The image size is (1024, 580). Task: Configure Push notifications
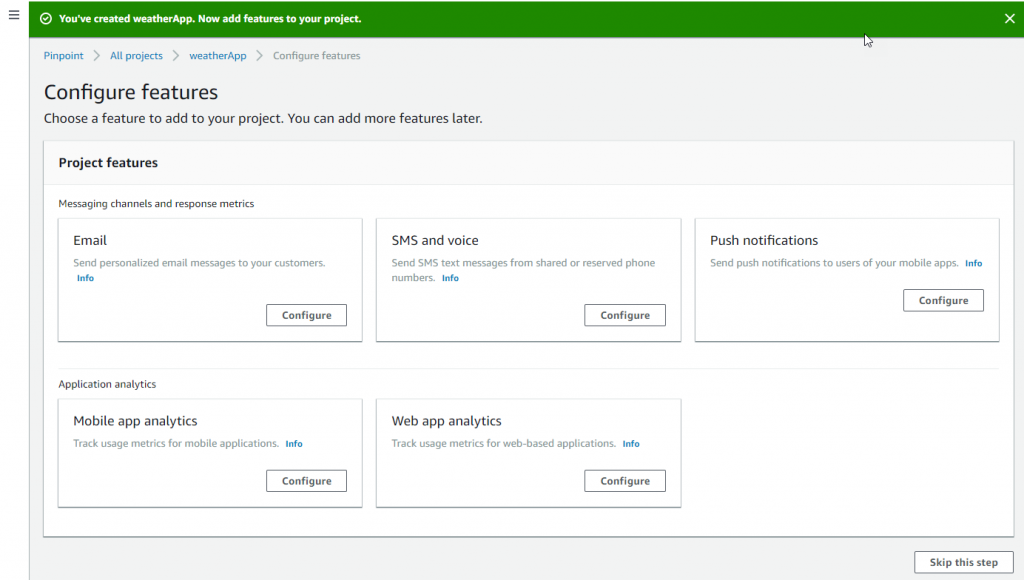tap(943, 300)
